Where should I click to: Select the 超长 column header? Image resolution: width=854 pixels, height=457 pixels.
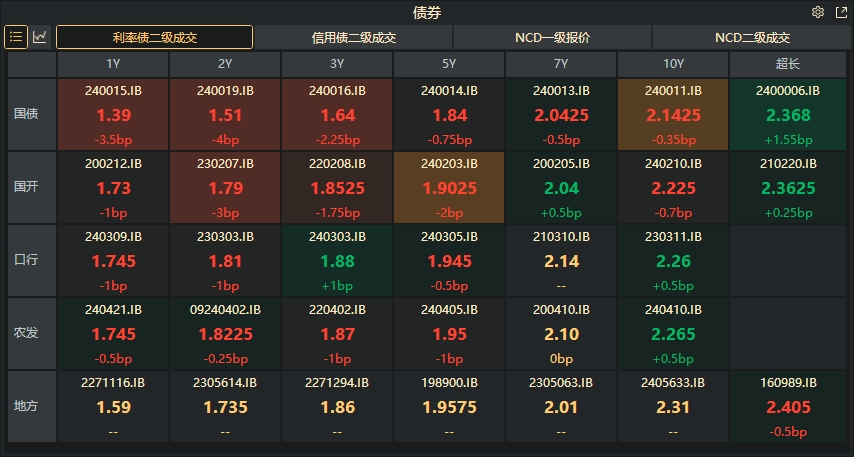(x=787, y=64)
